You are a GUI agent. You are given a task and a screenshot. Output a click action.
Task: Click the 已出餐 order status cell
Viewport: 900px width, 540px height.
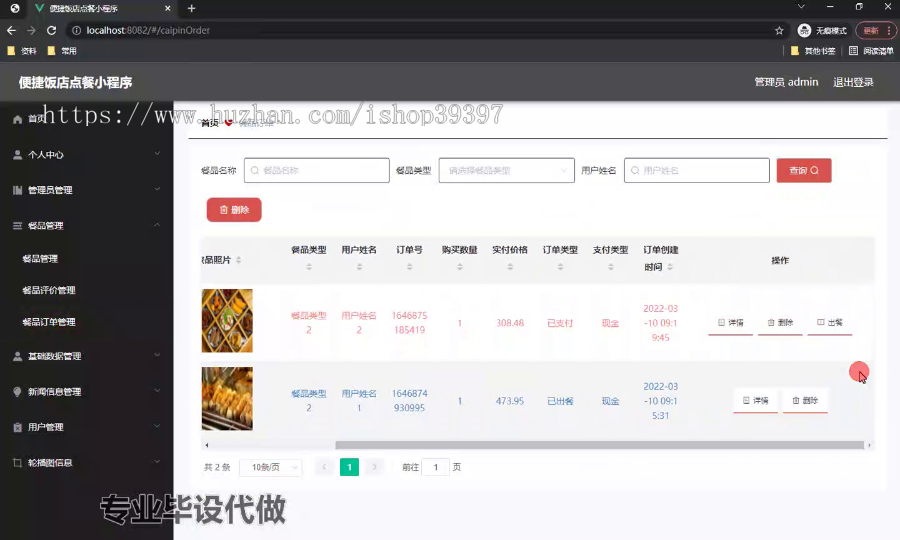[x=560, y=401]
